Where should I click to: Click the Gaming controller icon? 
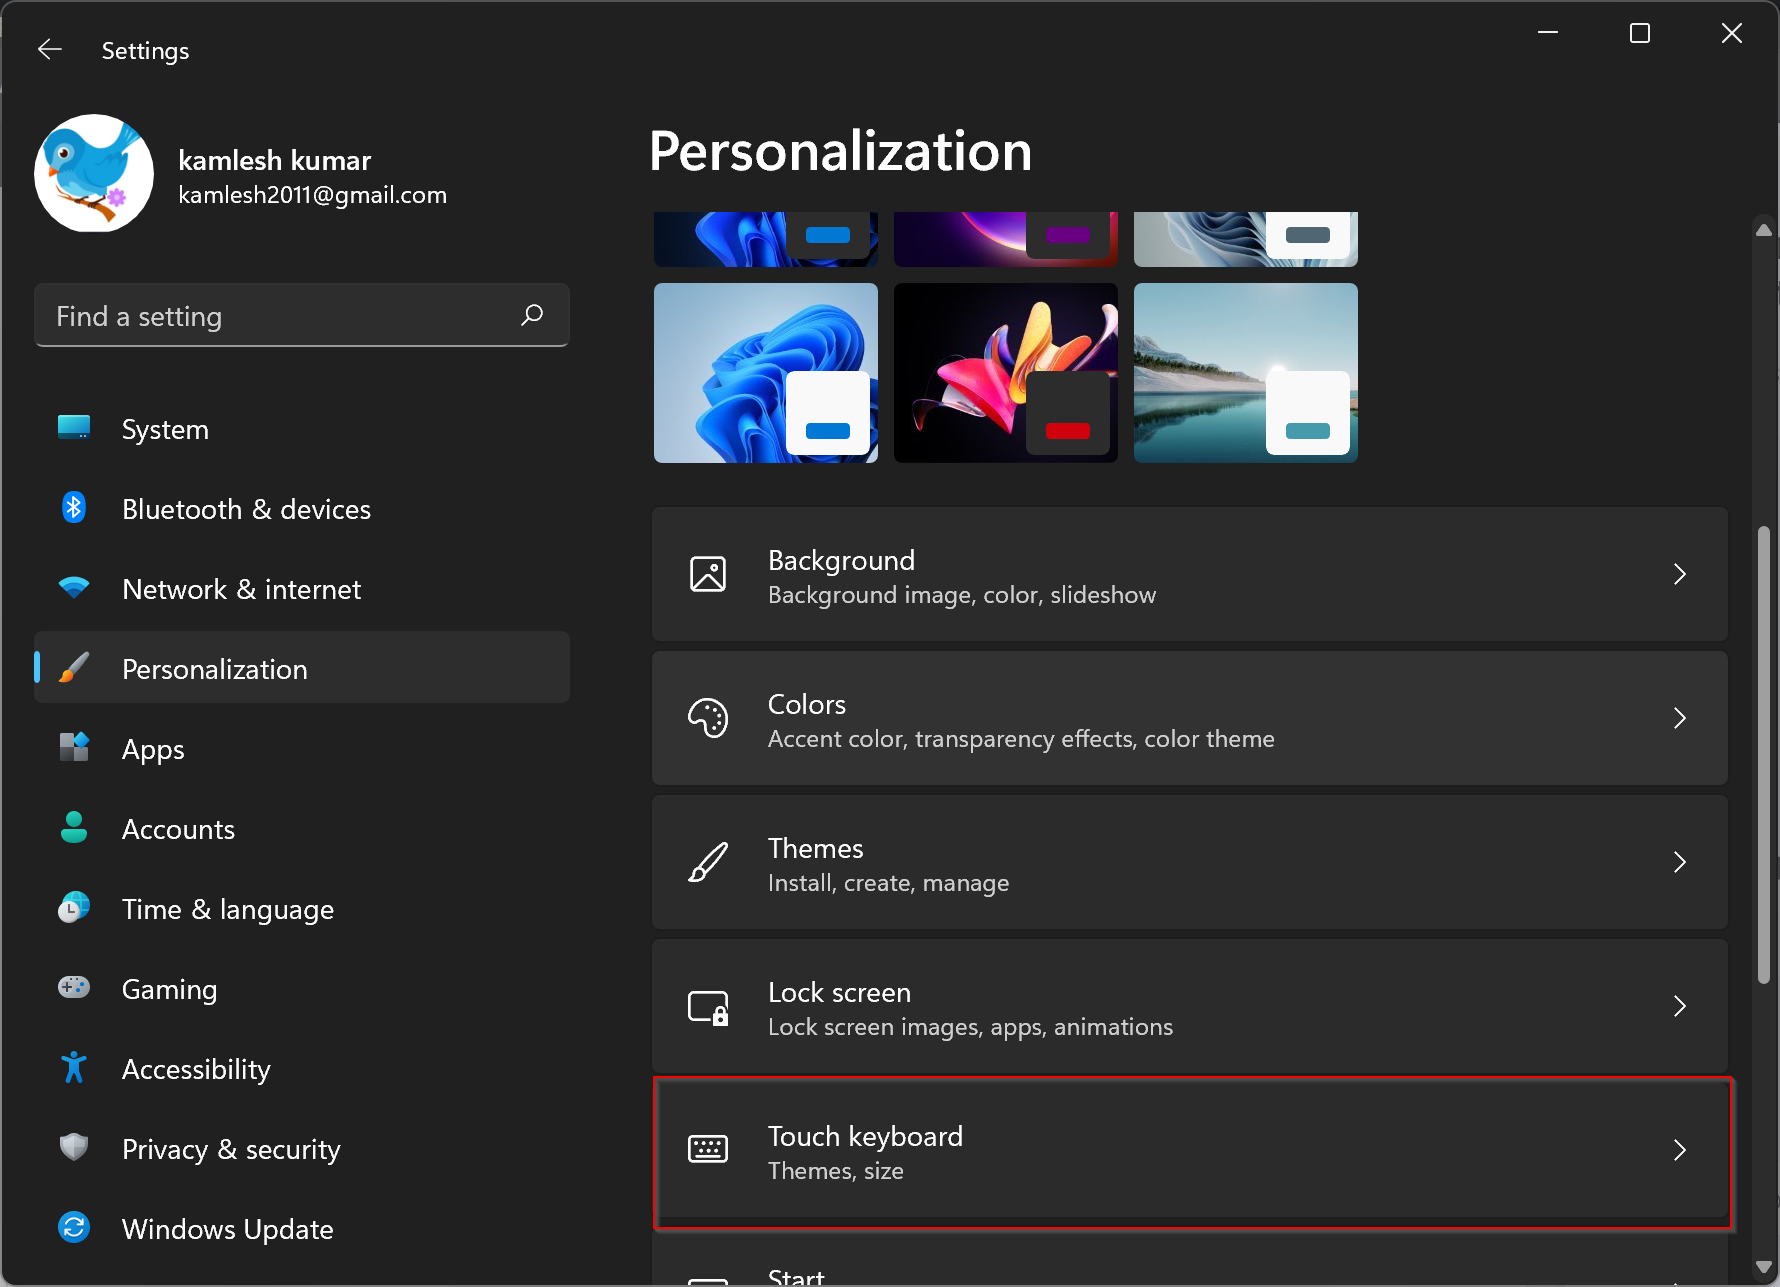coord(74,988)
